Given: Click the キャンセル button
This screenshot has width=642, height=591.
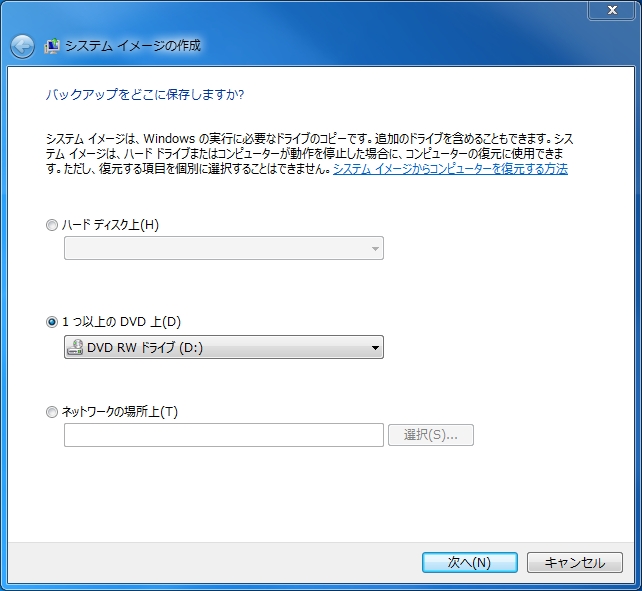Looking at the screenshot, I should (x=575, y=563).
